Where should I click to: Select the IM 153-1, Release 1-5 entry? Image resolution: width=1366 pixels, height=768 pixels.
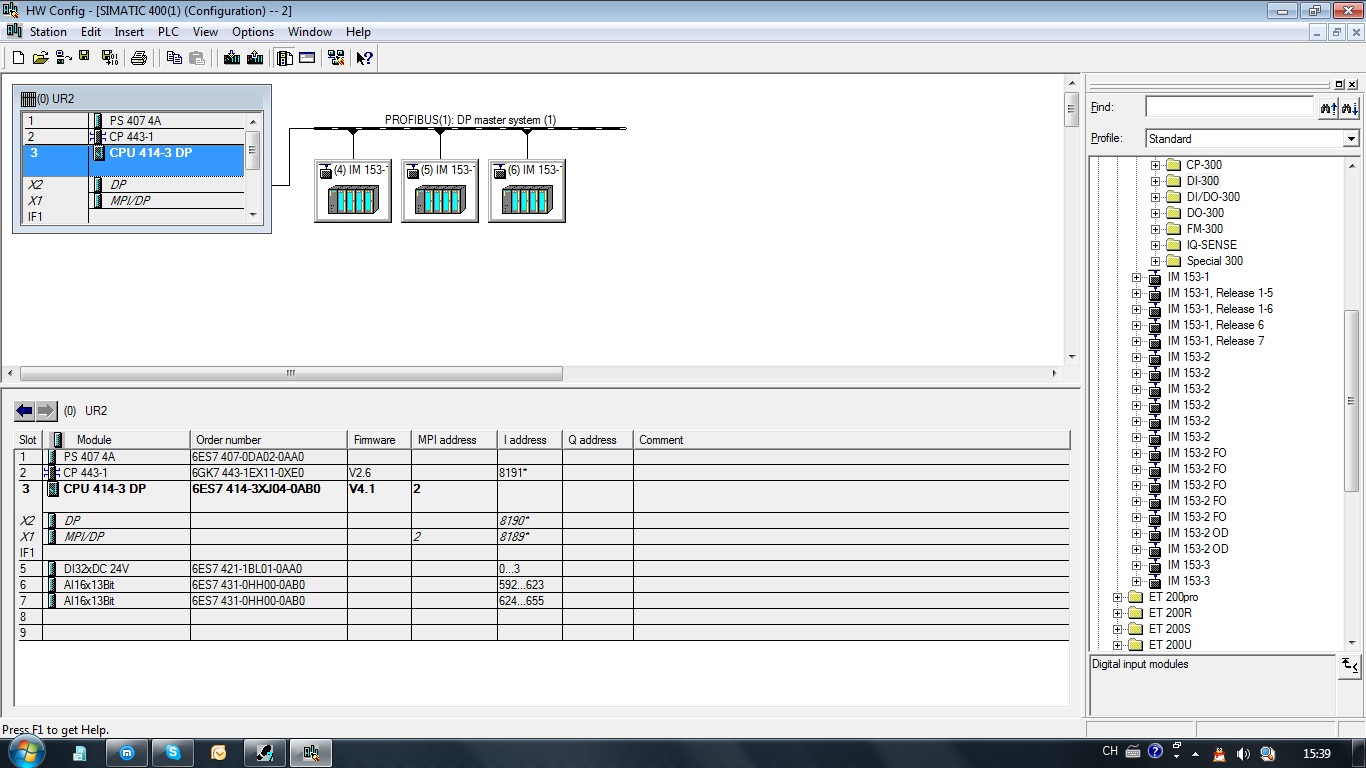pyautogui.click(x=1220, y=293)
